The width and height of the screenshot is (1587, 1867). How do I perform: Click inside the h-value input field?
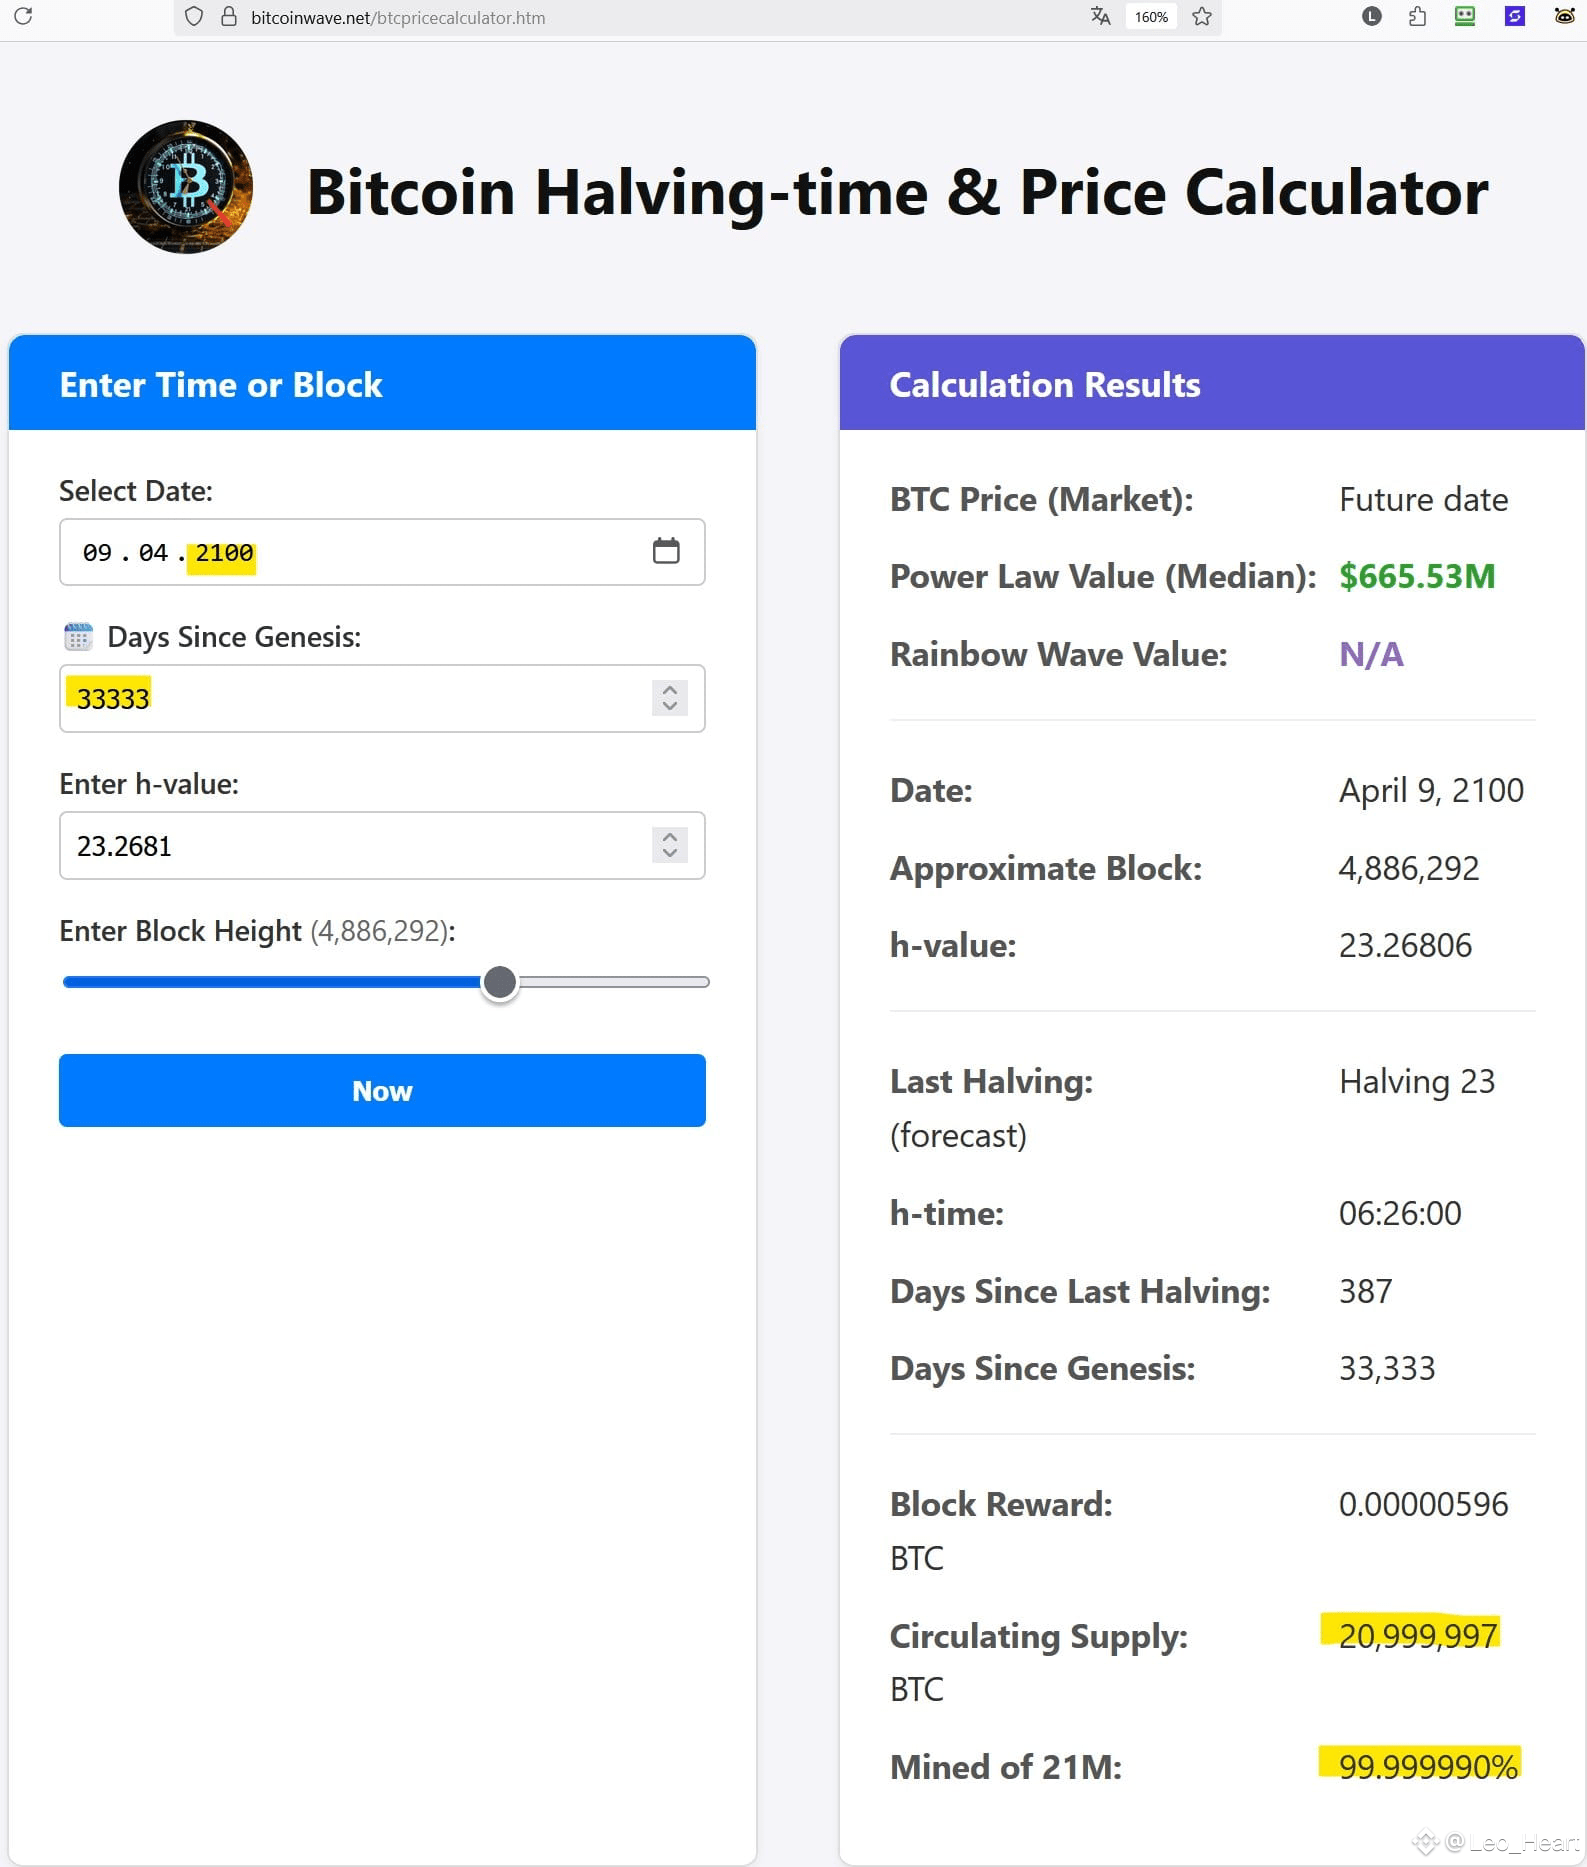coord(355,845)
